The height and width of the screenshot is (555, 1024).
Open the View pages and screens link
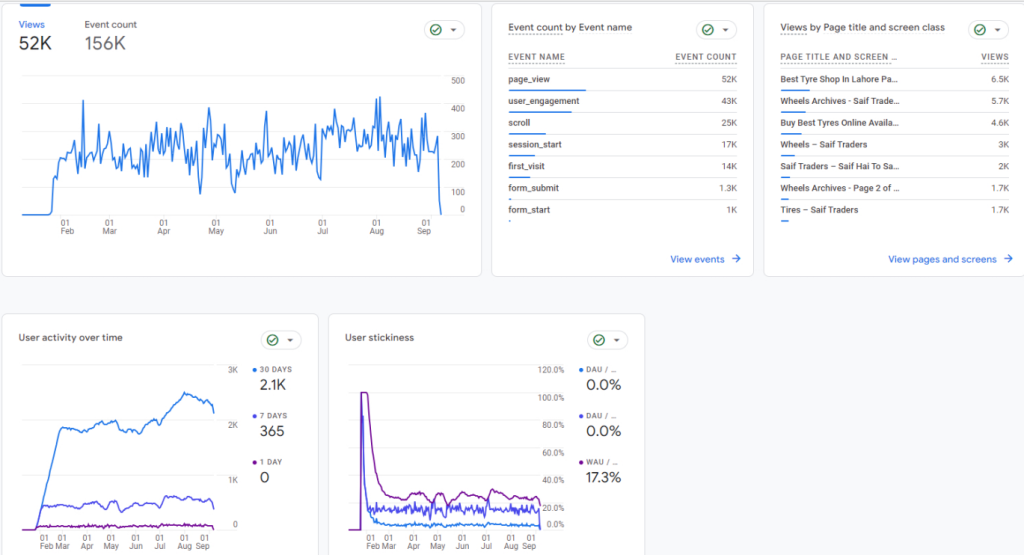coord(942,259)
